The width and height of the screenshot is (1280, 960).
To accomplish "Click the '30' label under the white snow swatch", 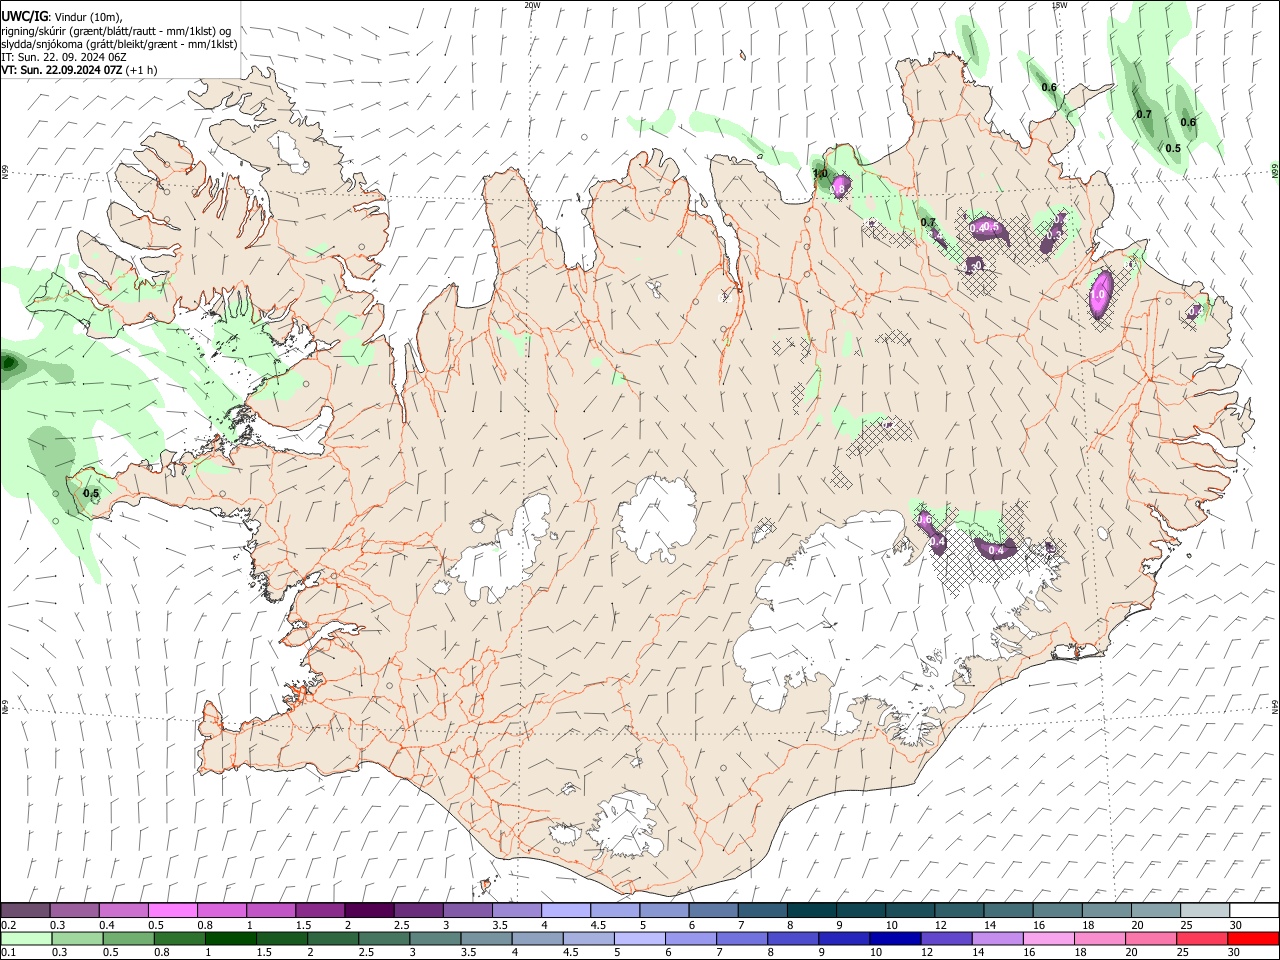I will 1235,925.
